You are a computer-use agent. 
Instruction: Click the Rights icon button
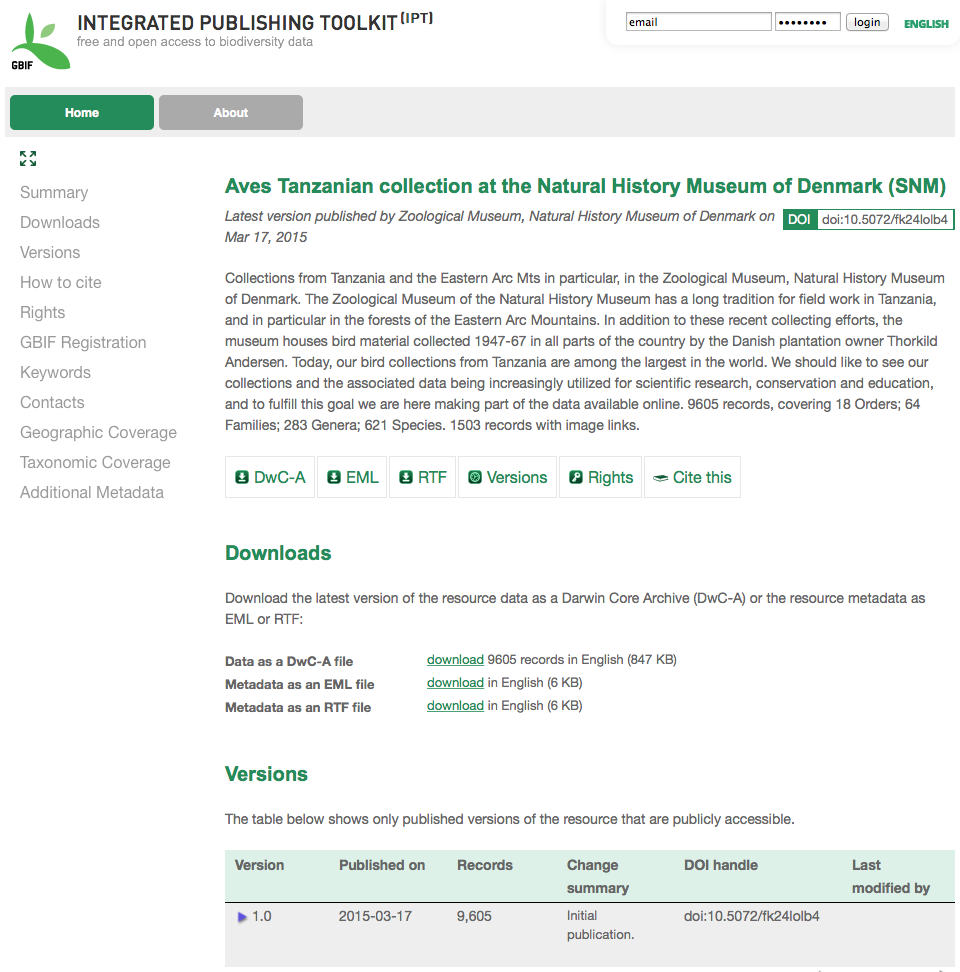pos(600,477)
